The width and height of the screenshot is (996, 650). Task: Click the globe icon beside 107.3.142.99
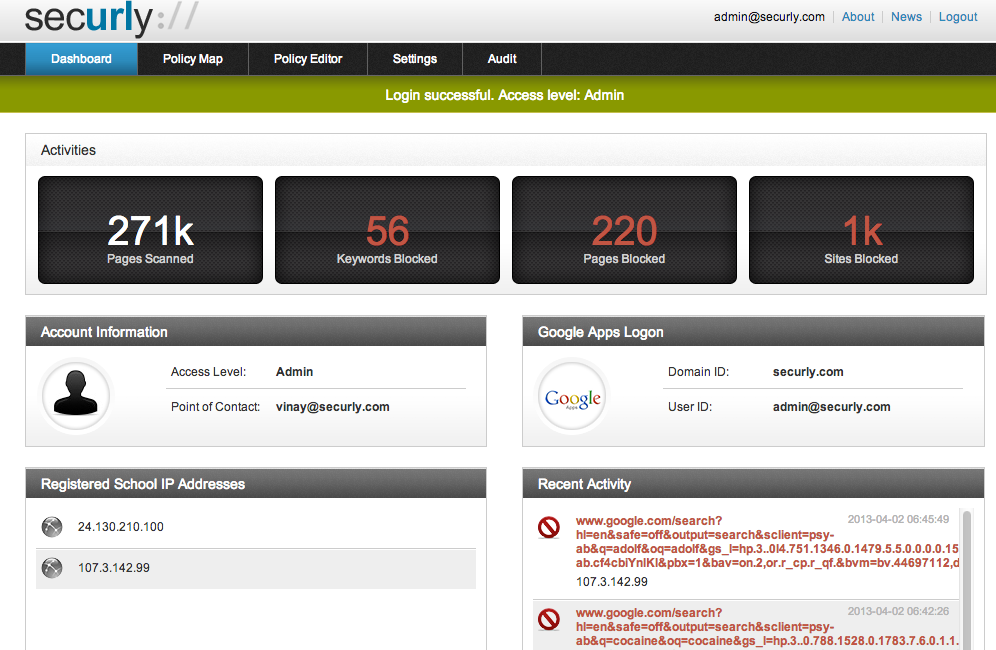tap(52, 567)
